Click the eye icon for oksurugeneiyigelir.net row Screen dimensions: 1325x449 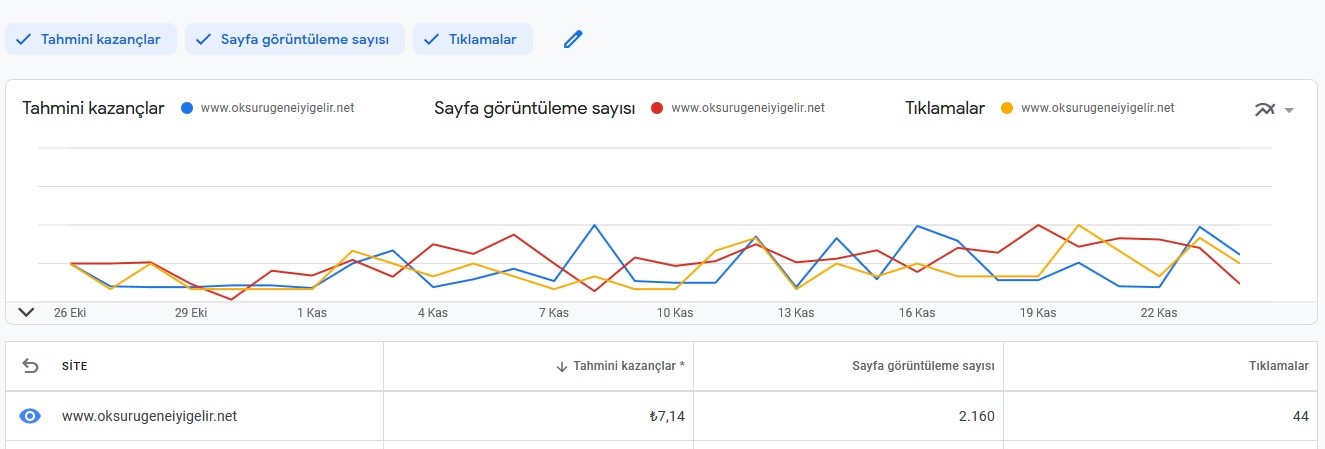click(x=30, y=416)
